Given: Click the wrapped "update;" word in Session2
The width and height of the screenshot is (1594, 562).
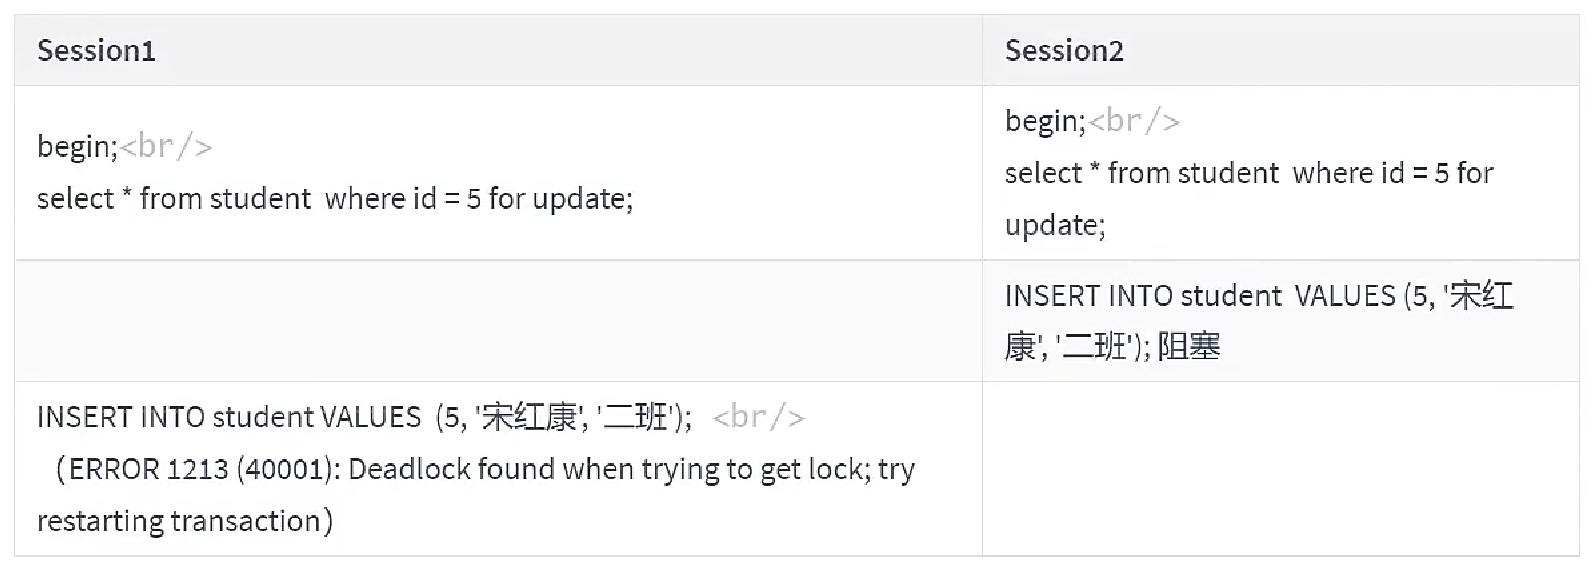Looking at the screenshot, I should [x=1054, y=225].
